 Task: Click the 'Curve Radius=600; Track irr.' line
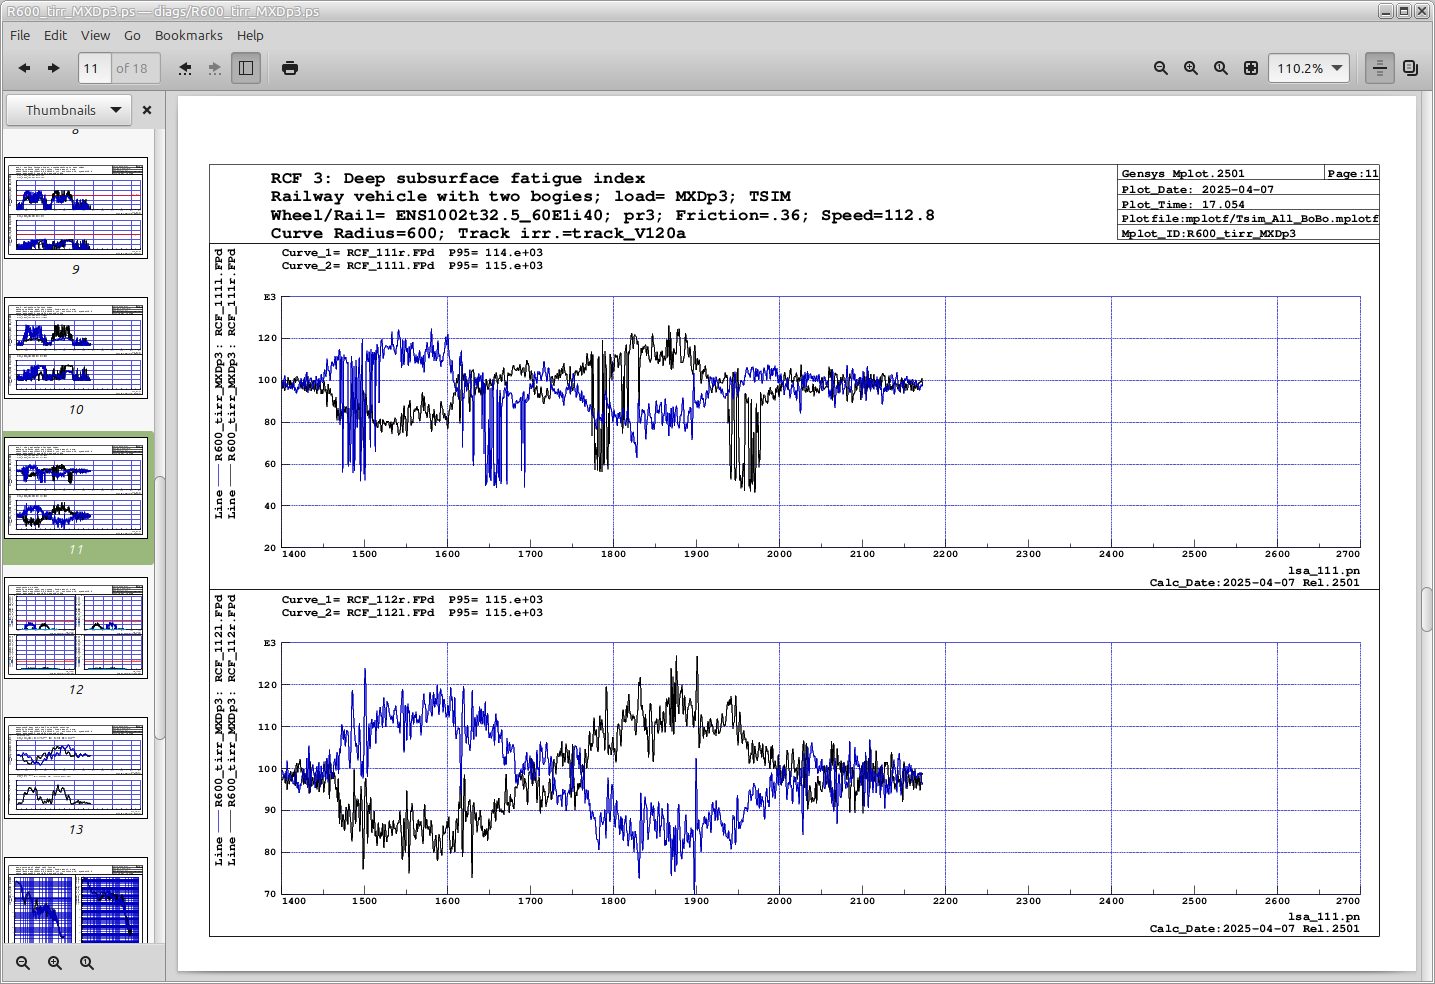pos(478,234)
